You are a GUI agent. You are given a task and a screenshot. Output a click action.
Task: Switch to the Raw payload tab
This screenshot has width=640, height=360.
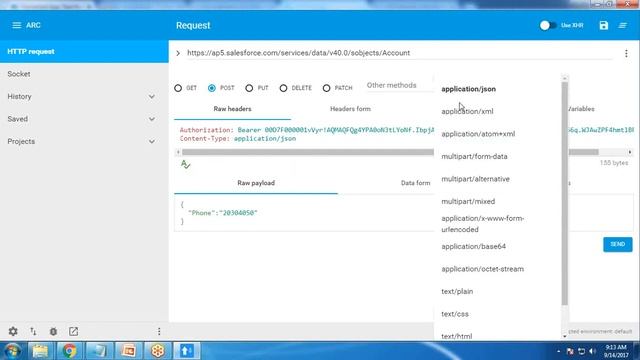(x=256, y=183)
